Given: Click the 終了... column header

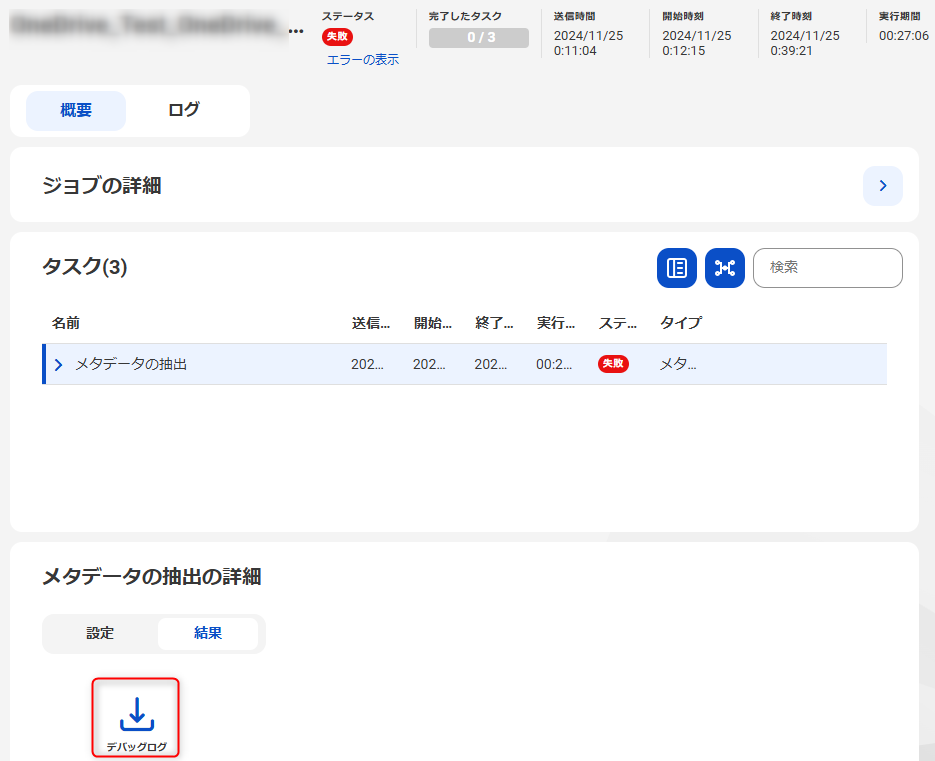Looking at the screenshot, I should 494,323.
